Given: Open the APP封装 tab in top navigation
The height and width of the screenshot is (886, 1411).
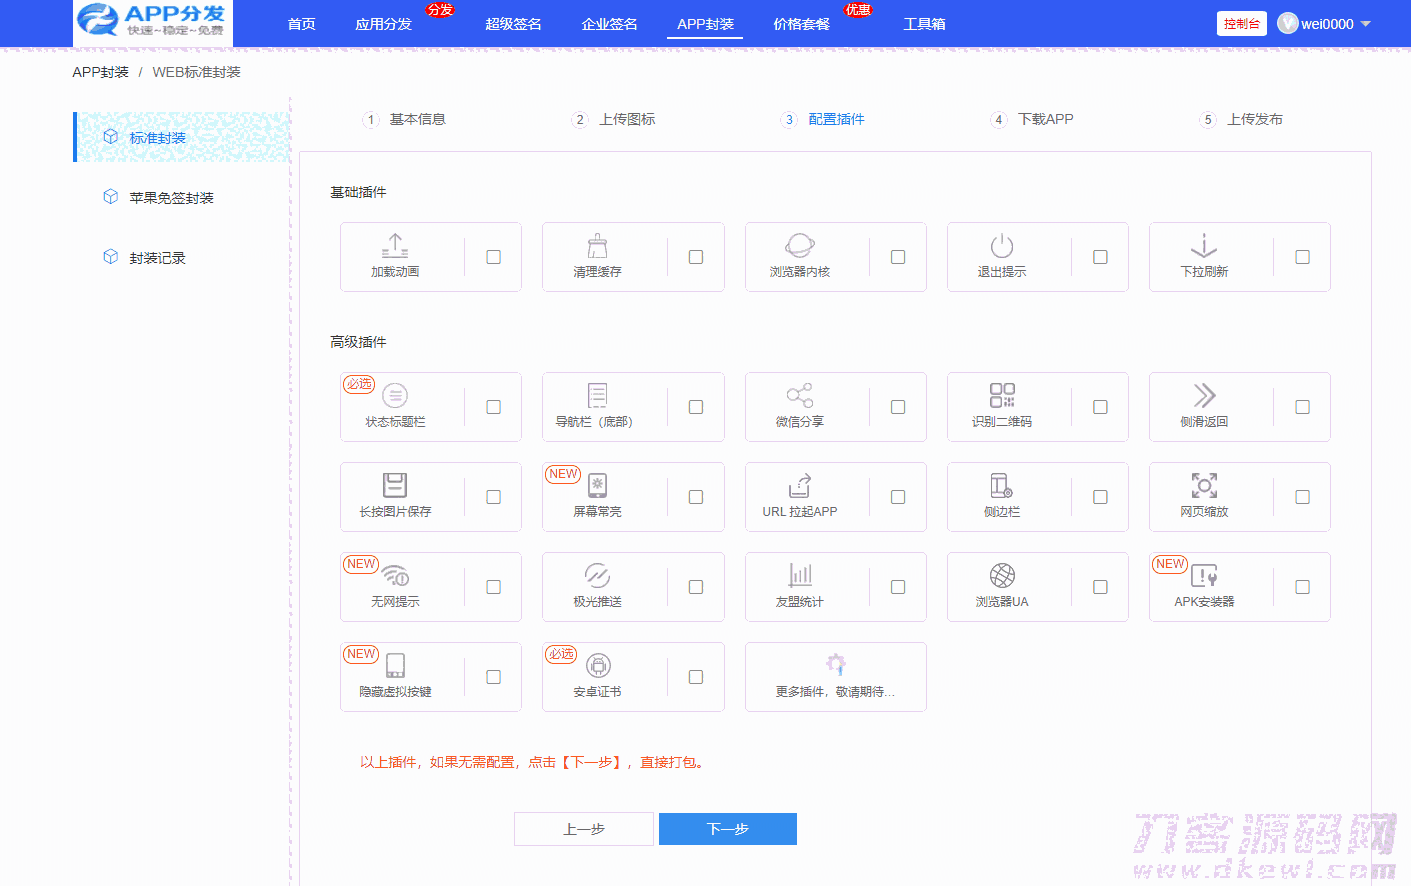Looking at the screenshot, I should (705, 24).
